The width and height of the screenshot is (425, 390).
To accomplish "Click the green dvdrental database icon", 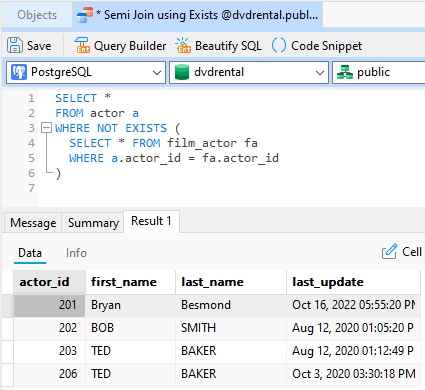I will tap(182, 72).
